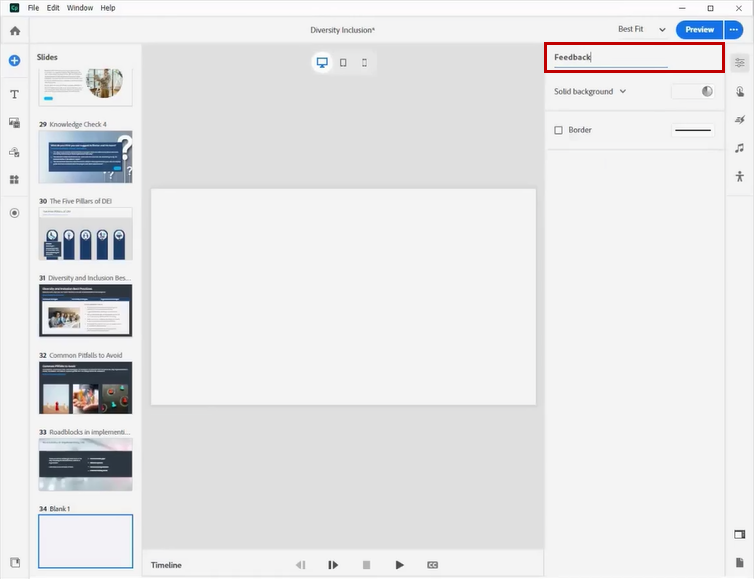Open the Widgets grid icon
The height and width of the screenshot is (579, 754).
point(14,180)
